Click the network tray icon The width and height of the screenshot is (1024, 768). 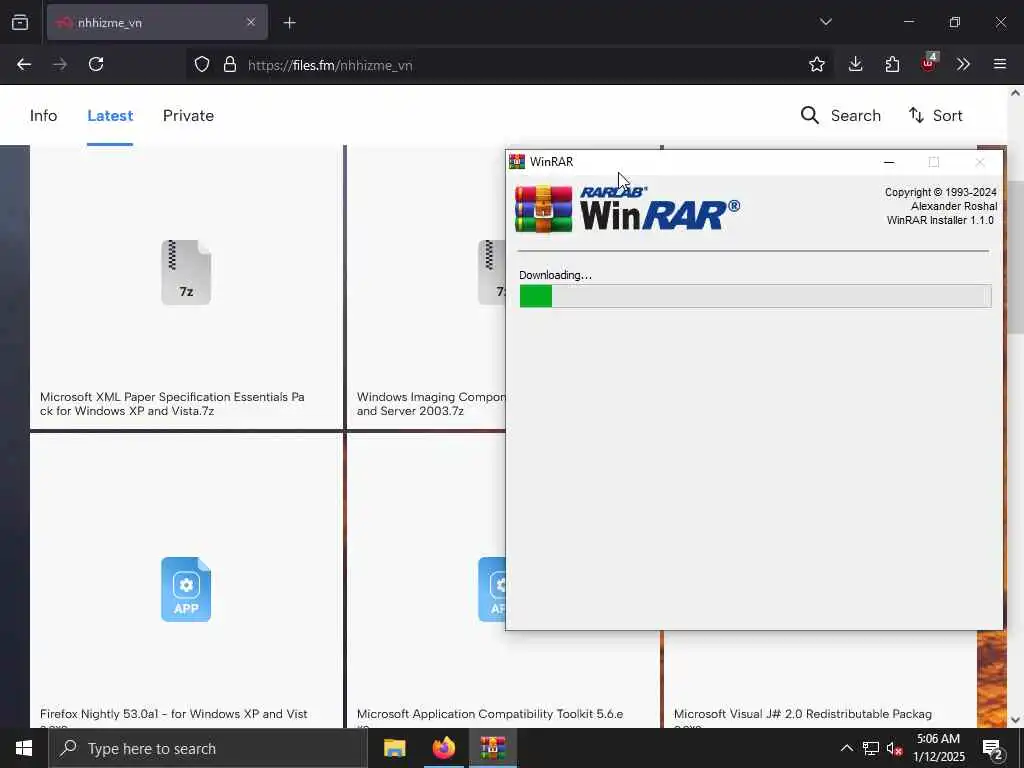pos(871,748)
